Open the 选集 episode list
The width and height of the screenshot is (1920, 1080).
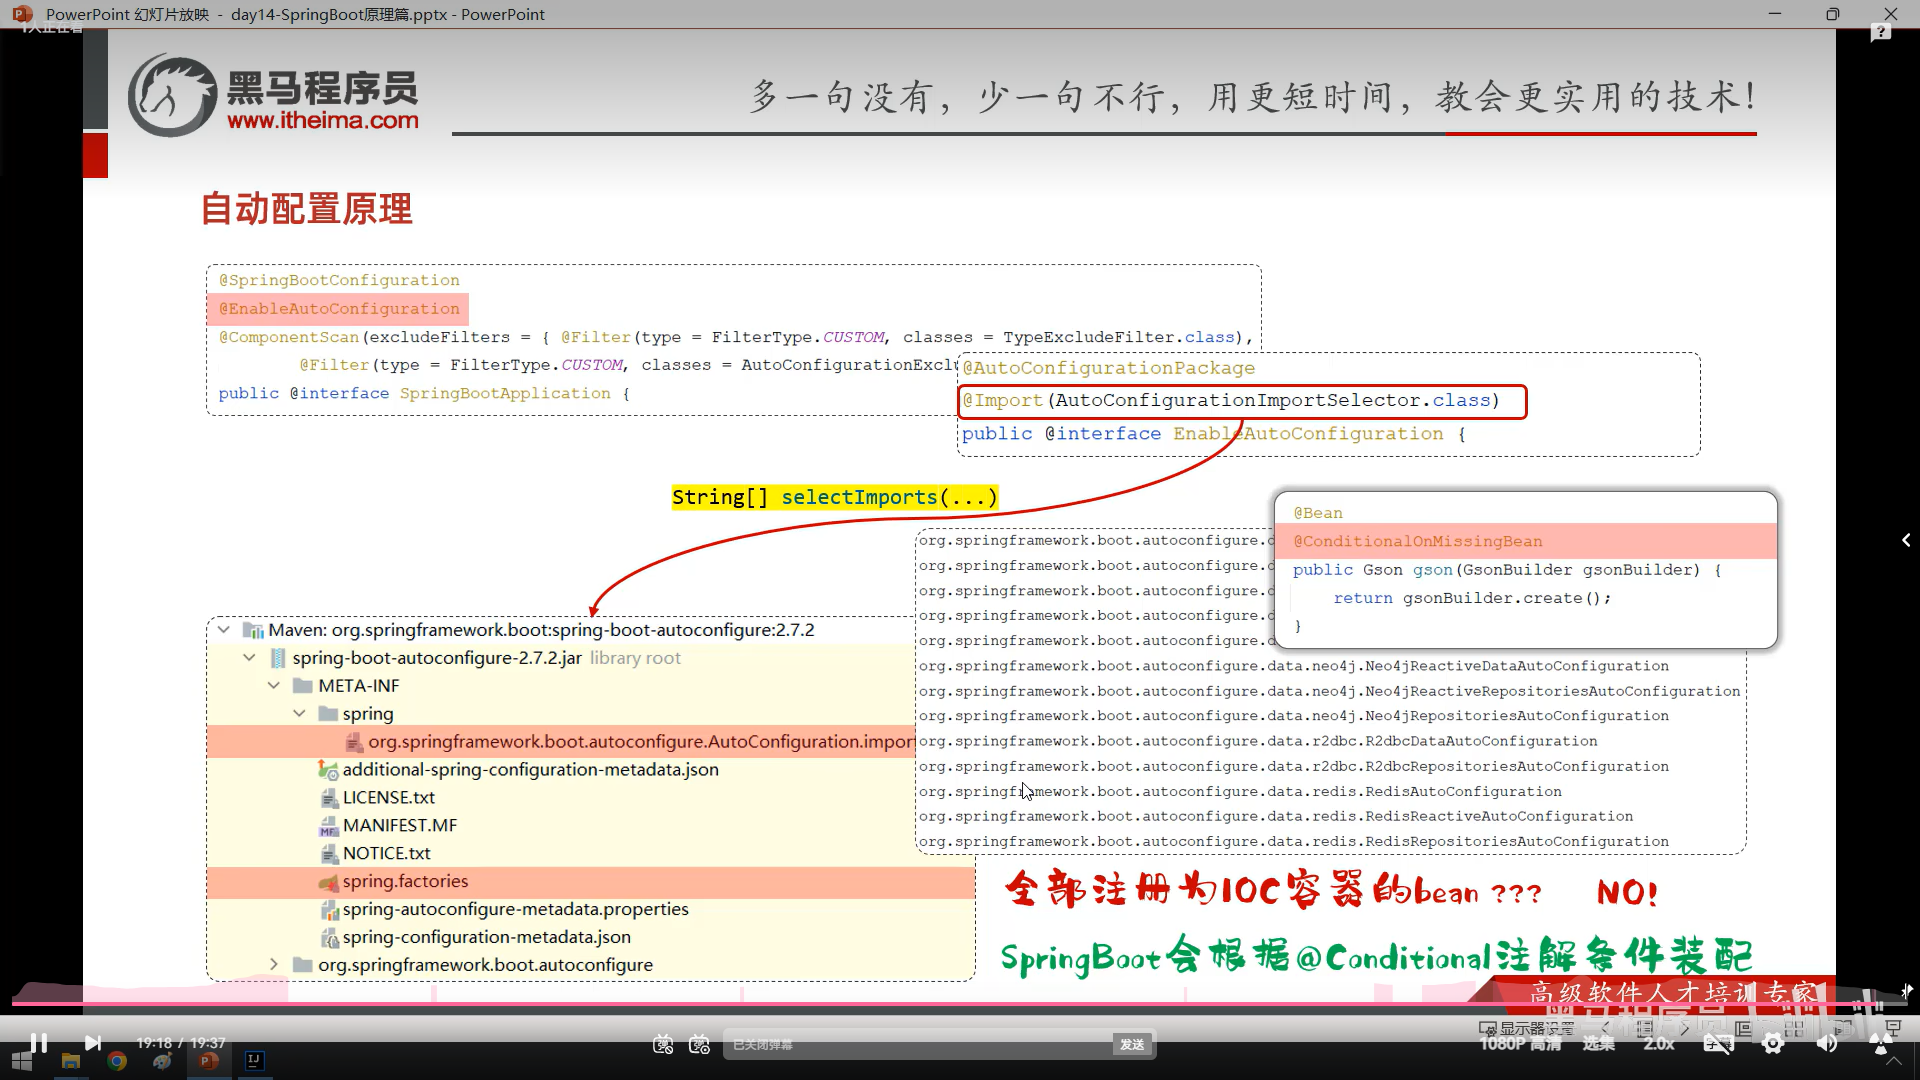(x=1598, y=1044)
